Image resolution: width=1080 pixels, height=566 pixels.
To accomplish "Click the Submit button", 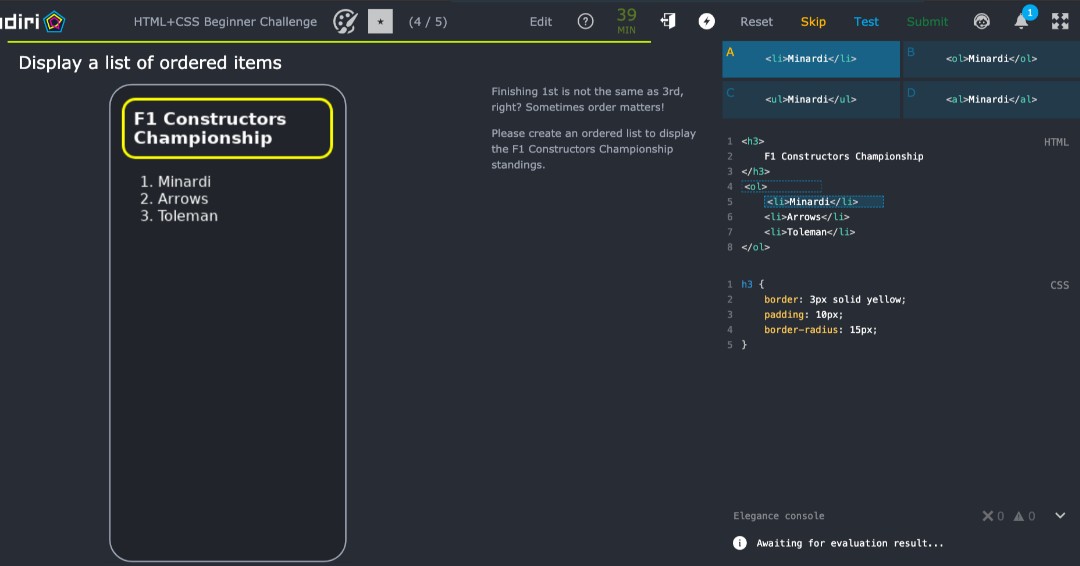I will tap(927, 21).
